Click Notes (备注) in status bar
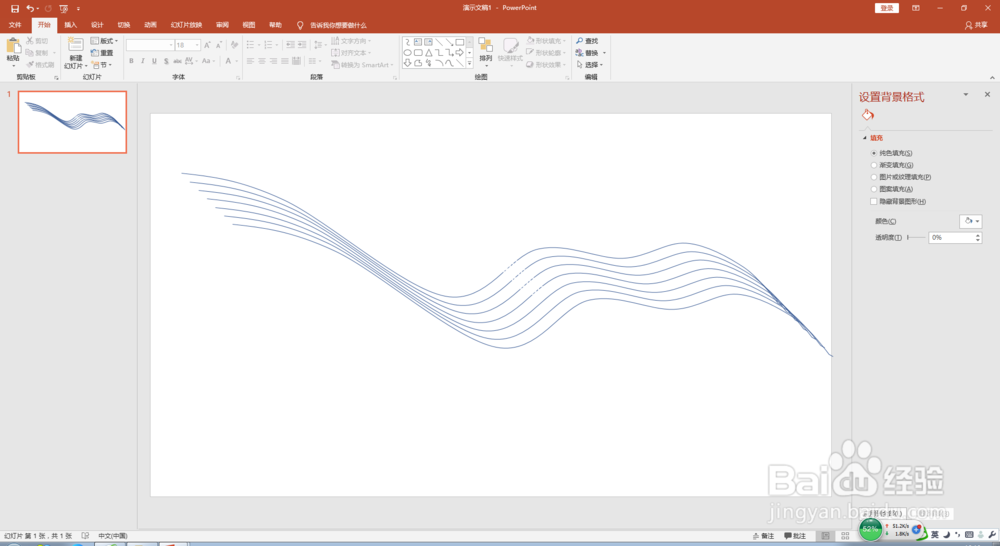The height and width of the screenshot is (546, 1000). 763,536
